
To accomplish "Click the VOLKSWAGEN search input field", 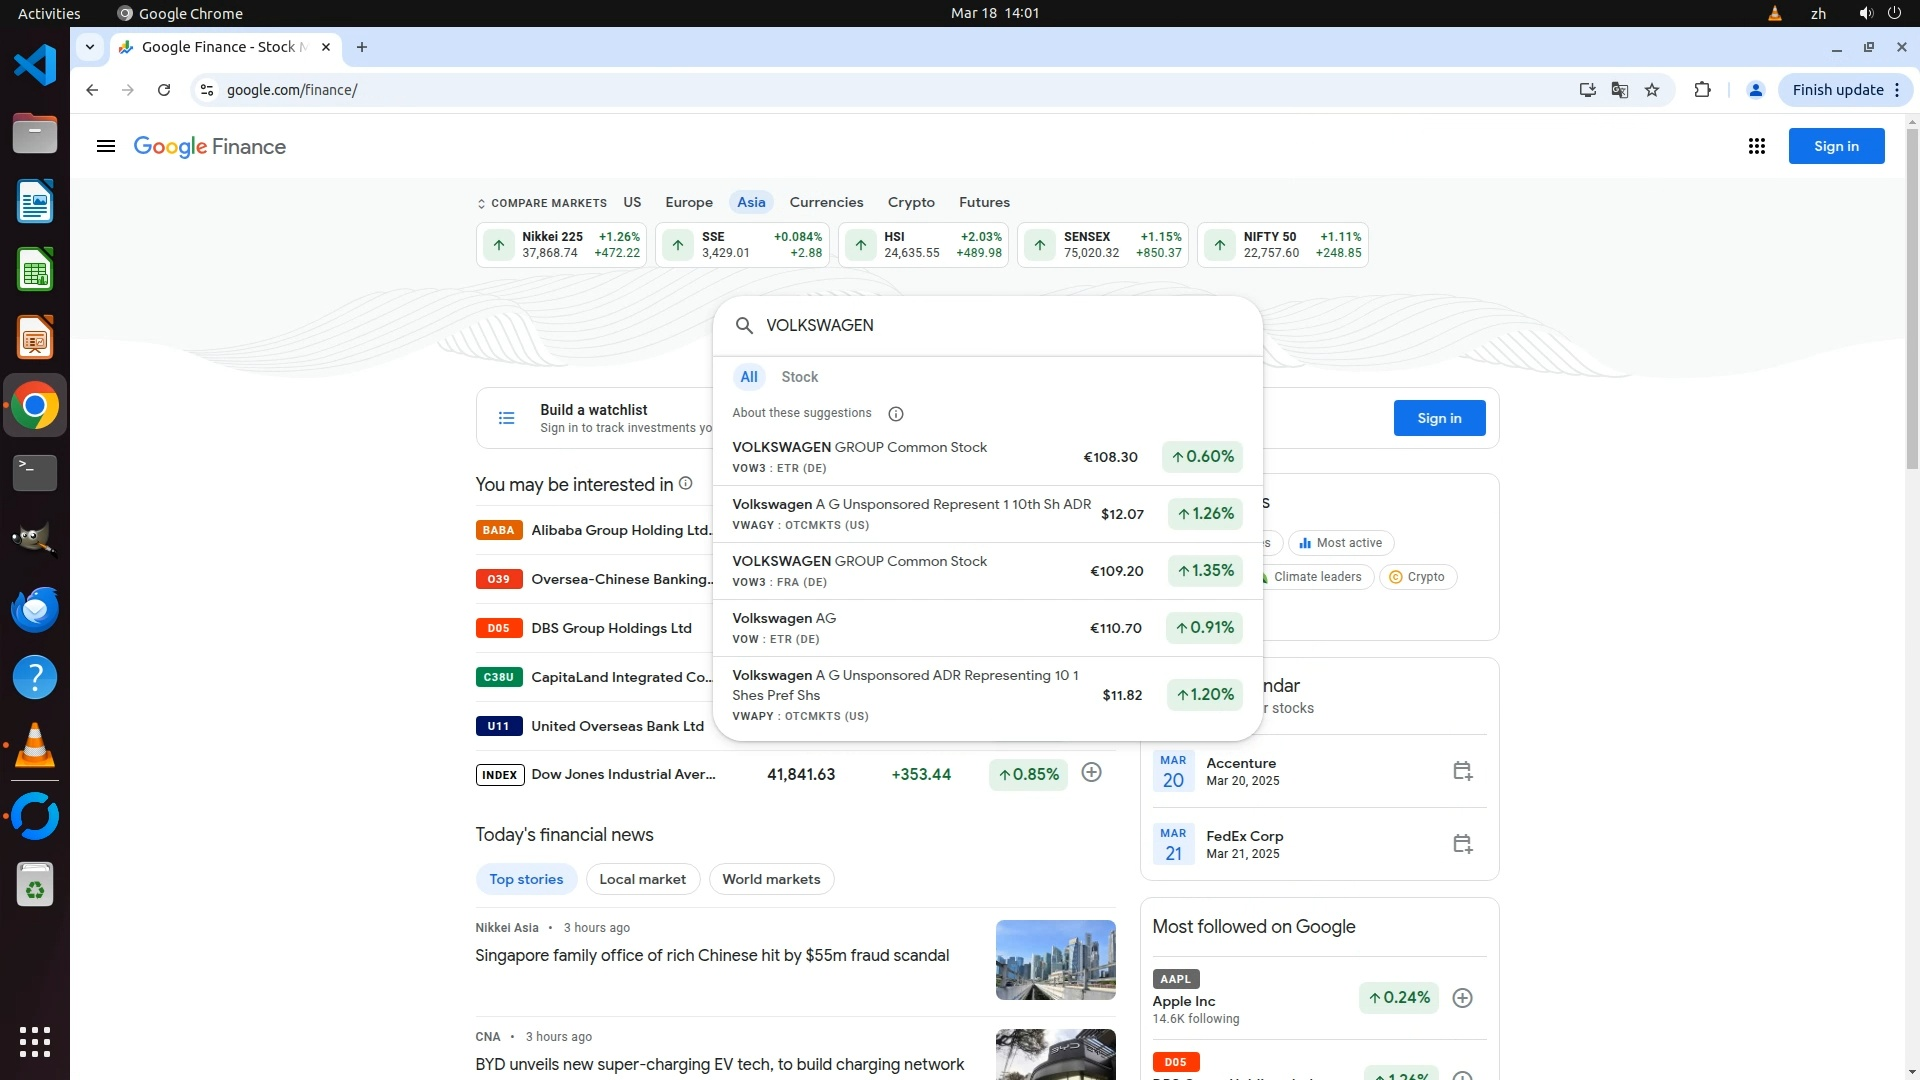I will (1000, 326).
